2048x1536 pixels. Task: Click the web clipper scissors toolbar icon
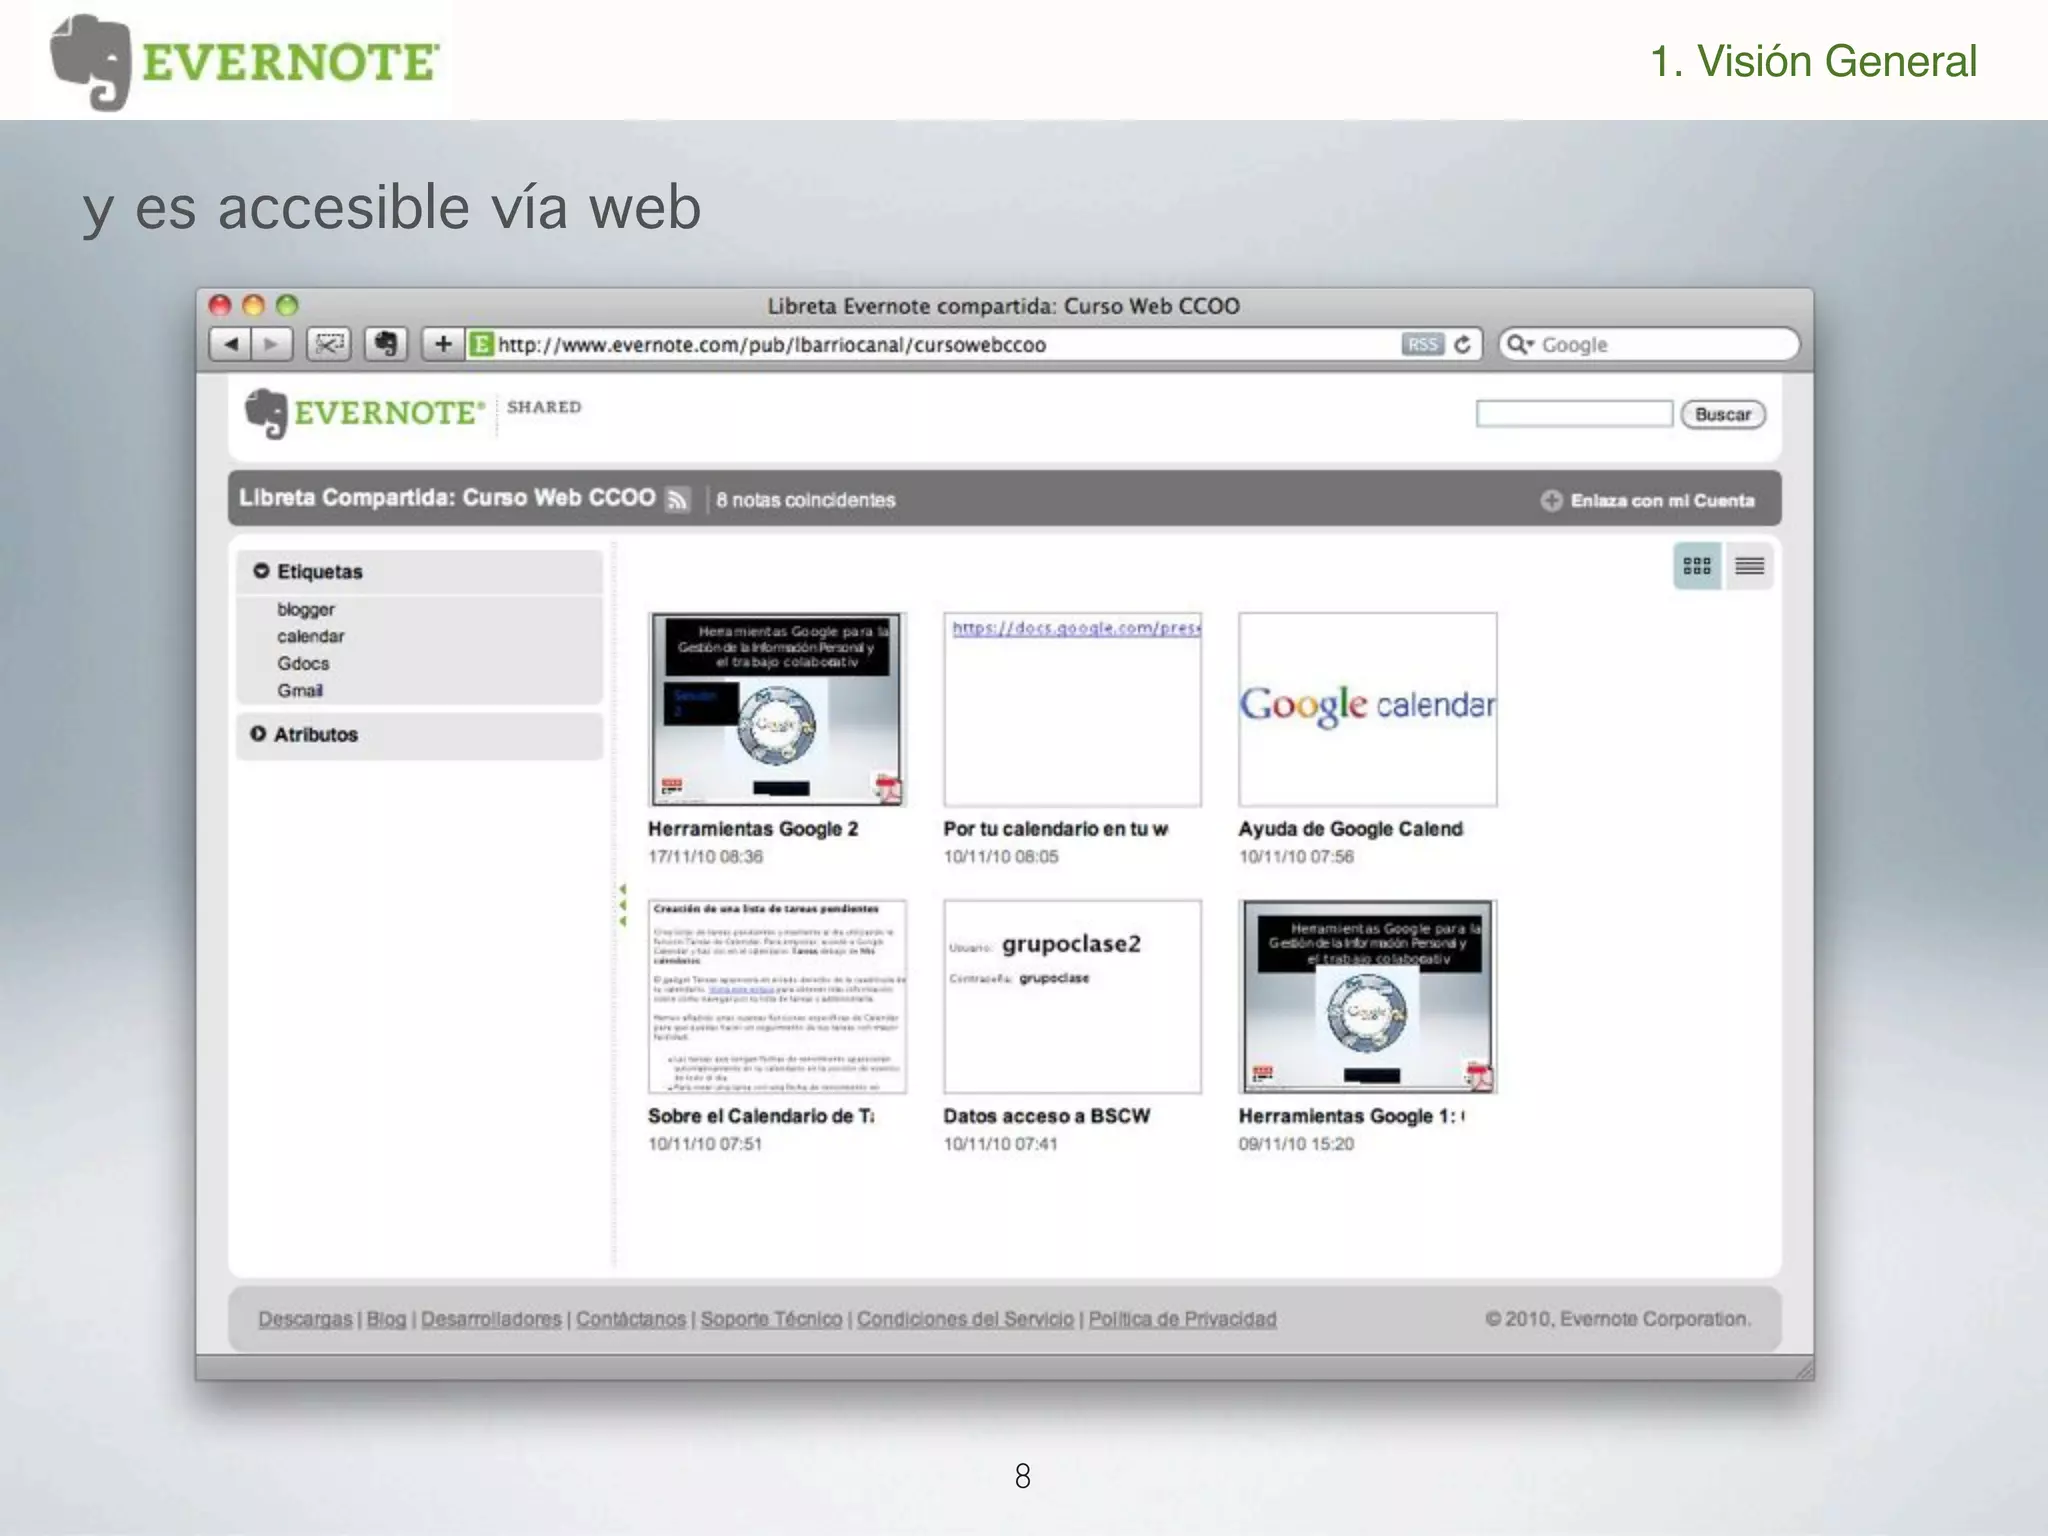click(328, 345)
